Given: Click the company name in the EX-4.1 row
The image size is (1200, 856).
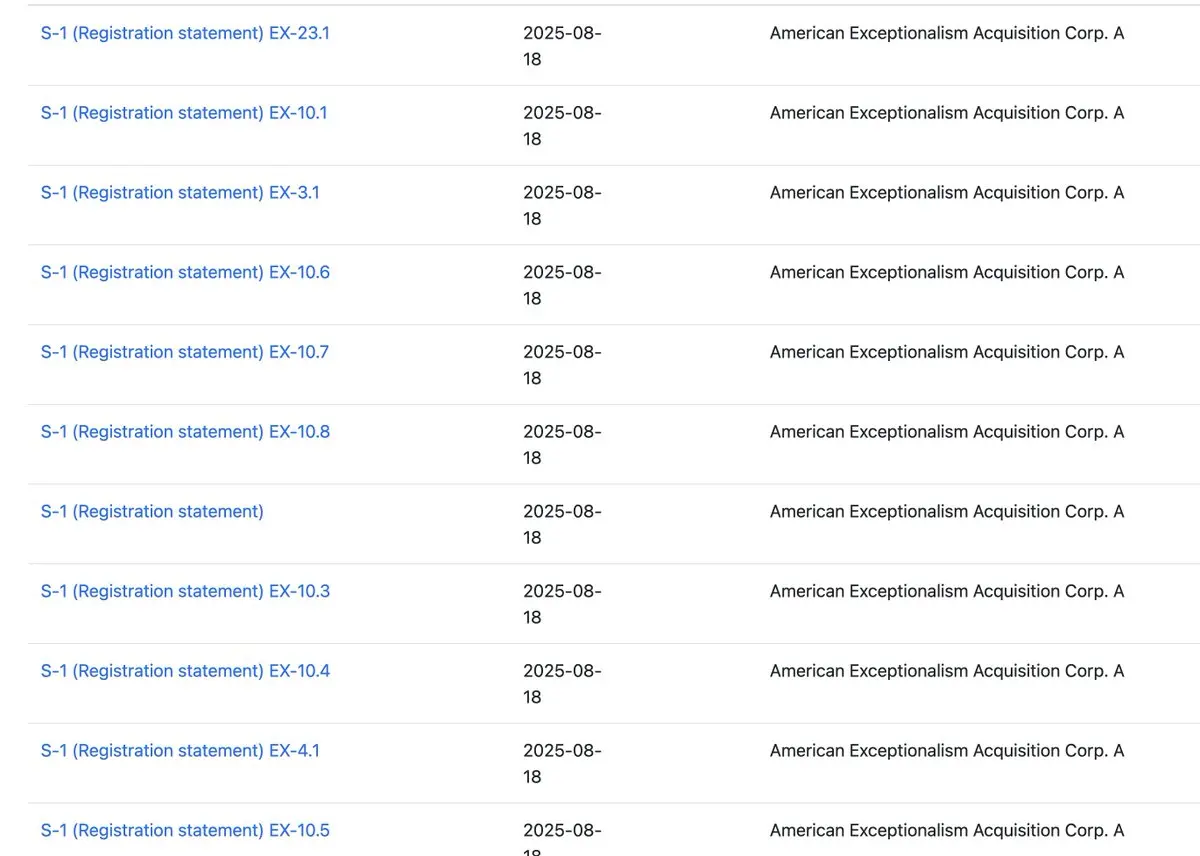Looking at the screenshot, I should (947, 751).
